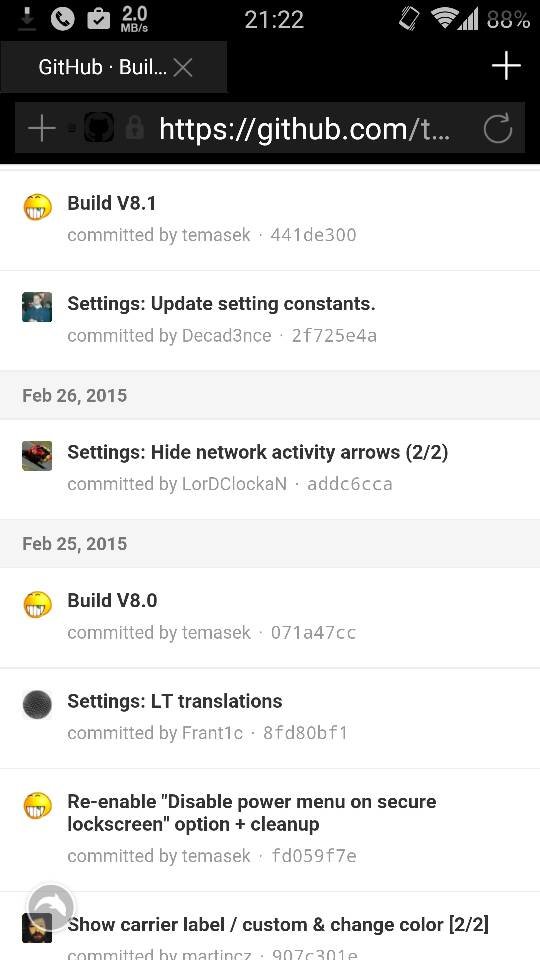Tap temasek smiley avatar beside Build V8.0
This screenshot has height=960, width=540.
point(37,605)
